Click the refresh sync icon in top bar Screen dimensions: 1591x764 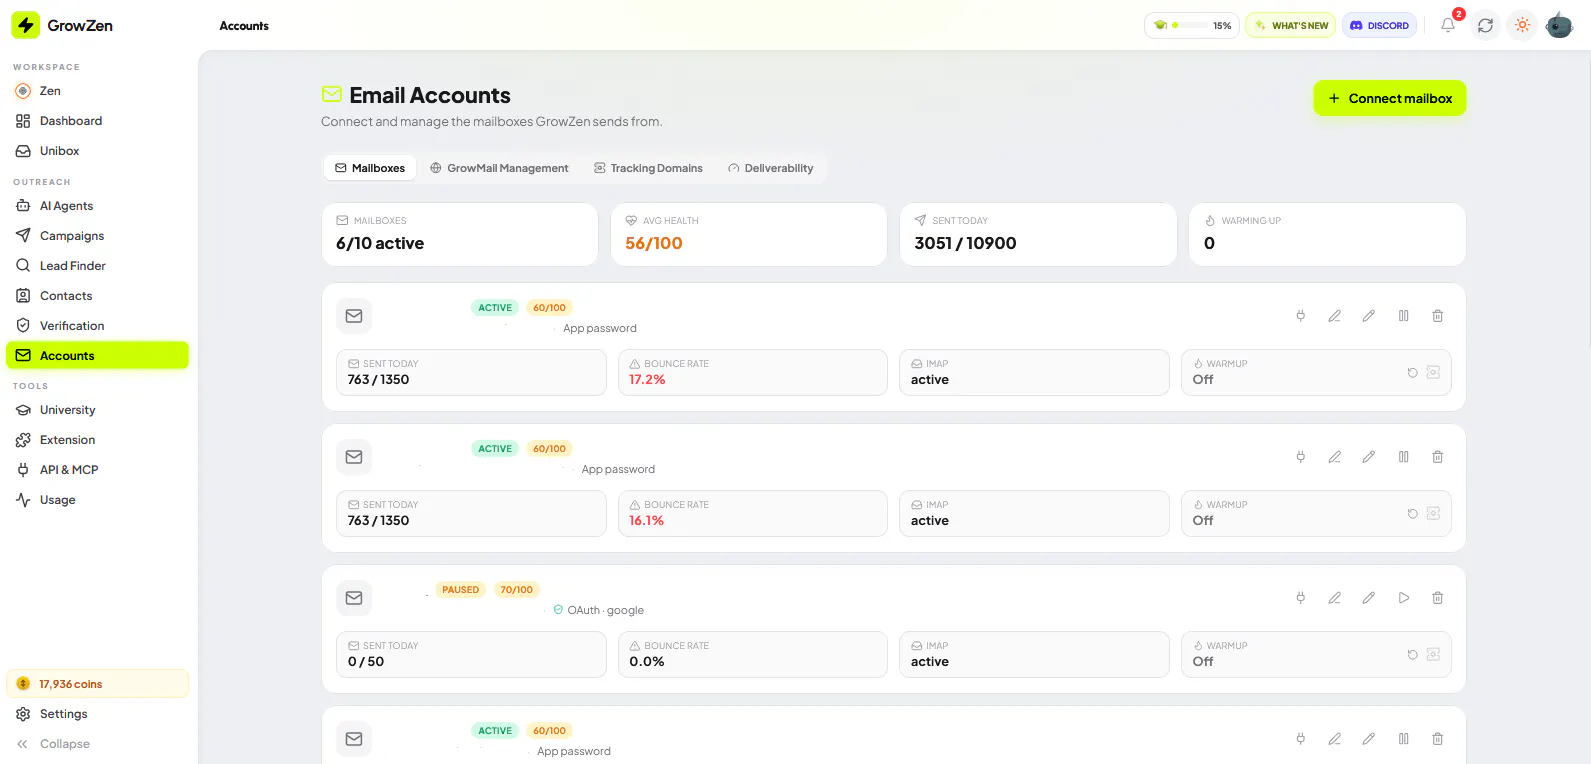pyautogui.click(x=1485, y=25)
